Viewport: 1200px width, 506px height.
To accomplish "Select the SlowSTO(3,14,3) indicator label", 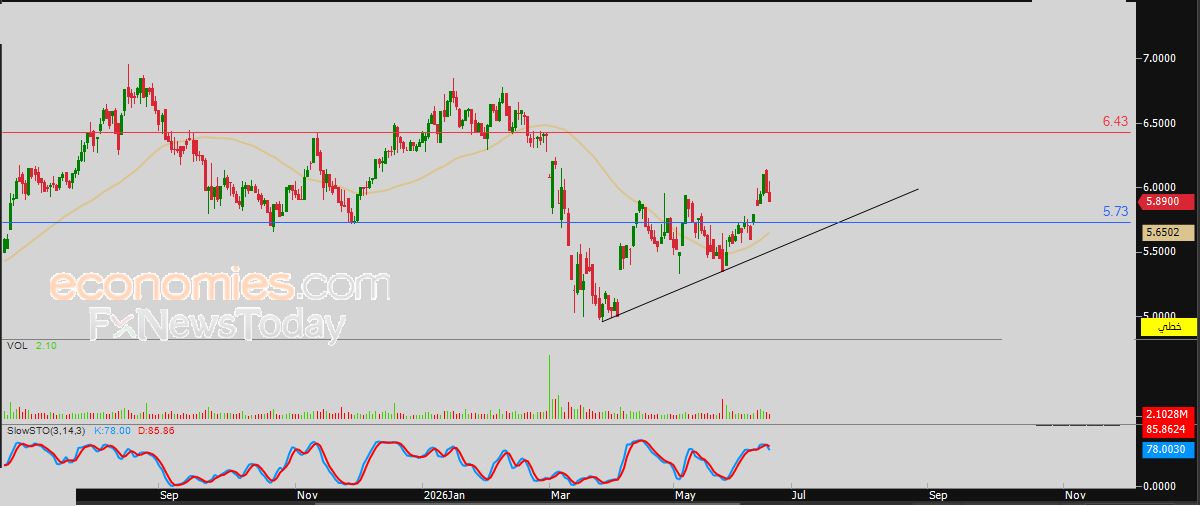I will (46, 430).
